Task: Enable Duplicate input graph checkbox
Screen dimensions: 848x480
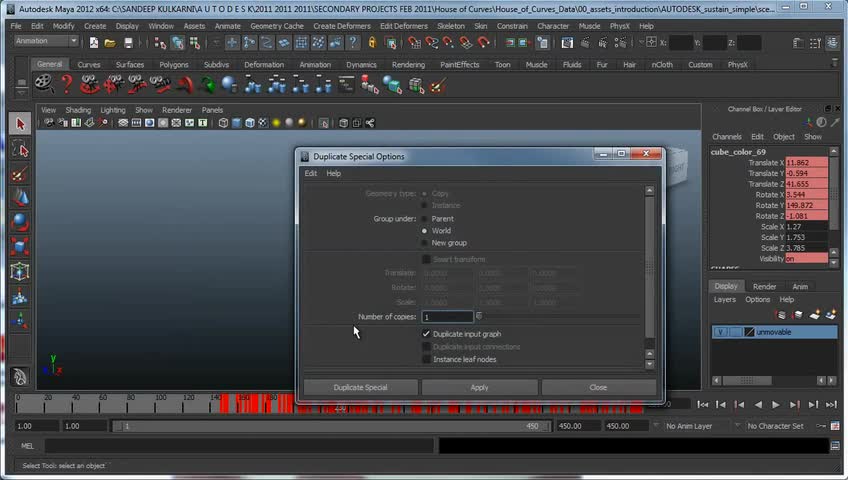Action: pos(426,334)
